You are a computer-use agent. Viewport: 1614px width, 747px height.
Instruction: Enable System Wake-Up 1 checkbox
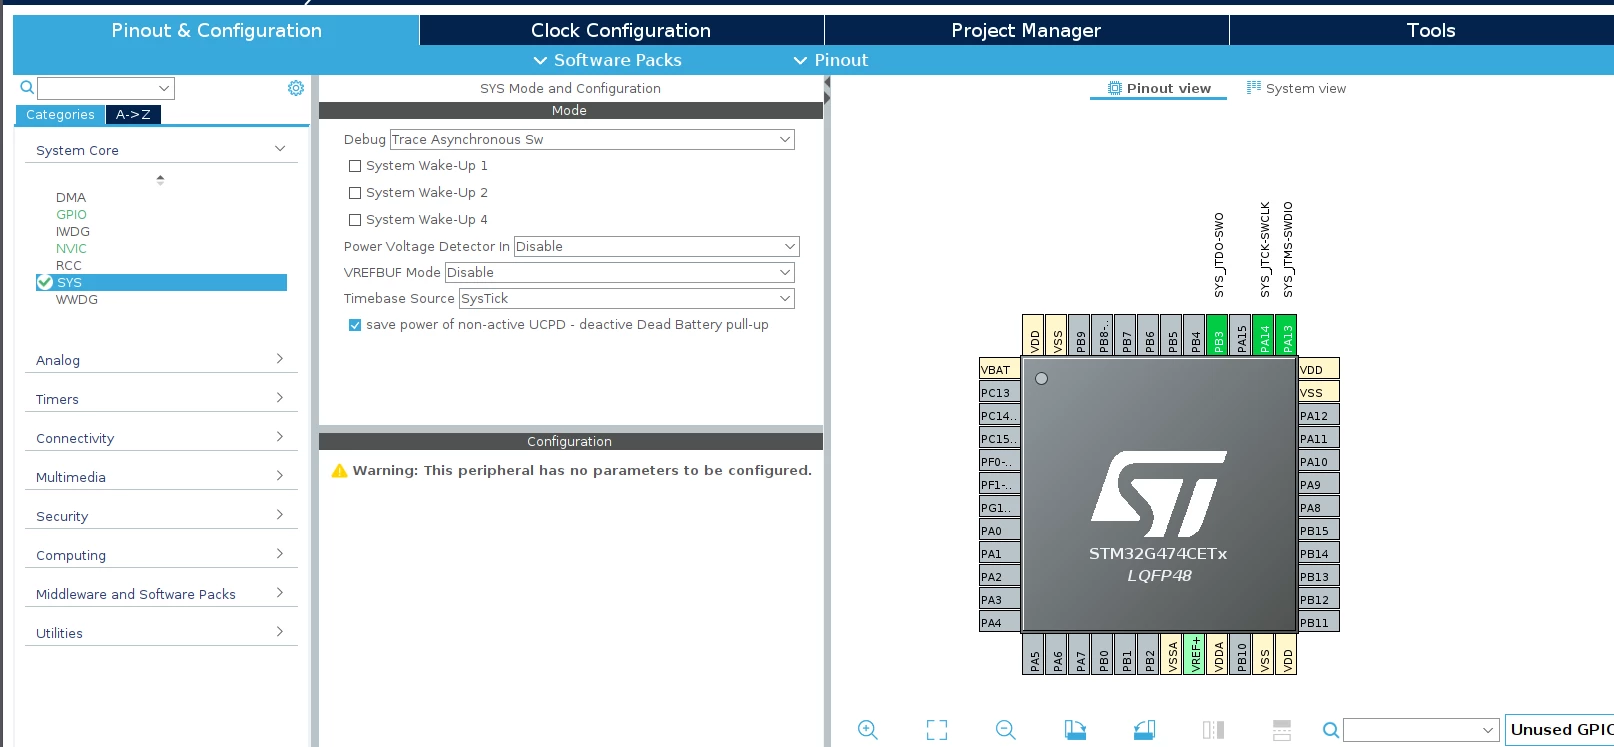[355, 166]
